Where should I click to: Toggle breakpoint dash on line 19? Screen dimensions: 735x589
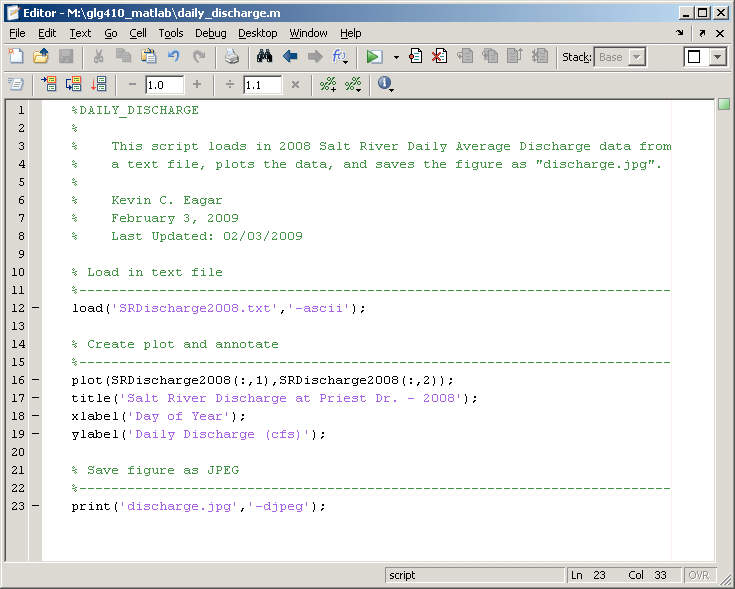[x=36, y=434]
